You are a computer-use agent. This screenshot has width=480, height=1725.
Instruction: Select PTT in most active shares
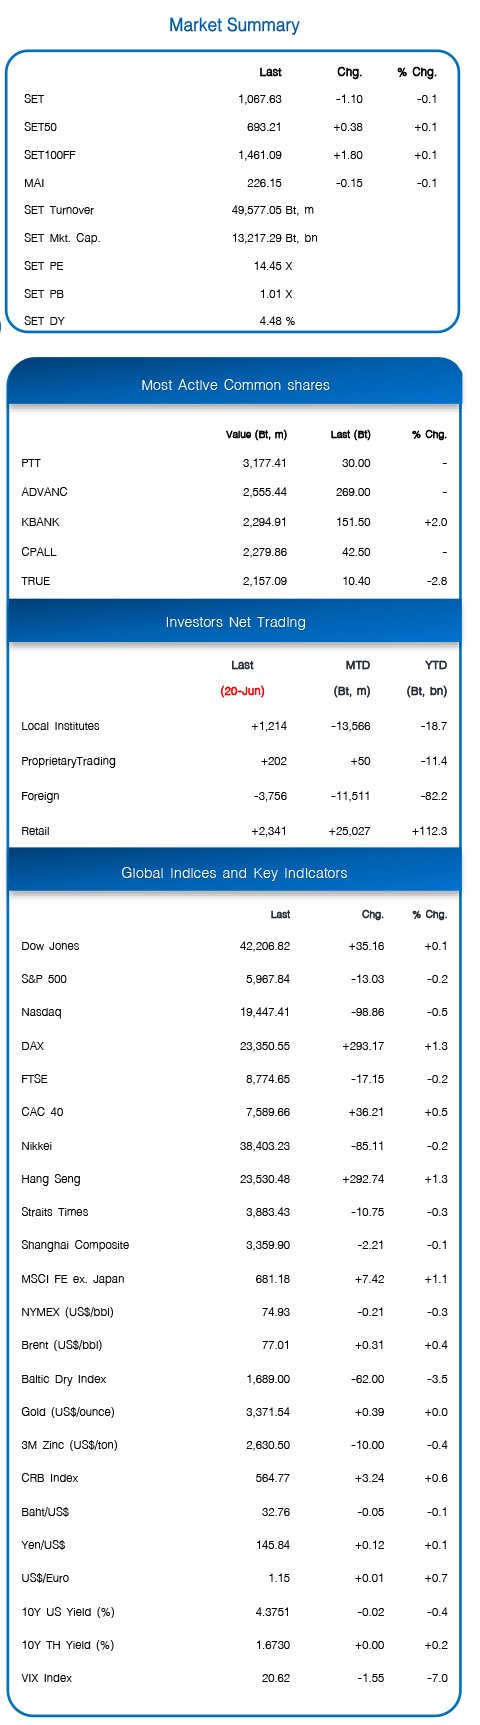click(31, 463)
